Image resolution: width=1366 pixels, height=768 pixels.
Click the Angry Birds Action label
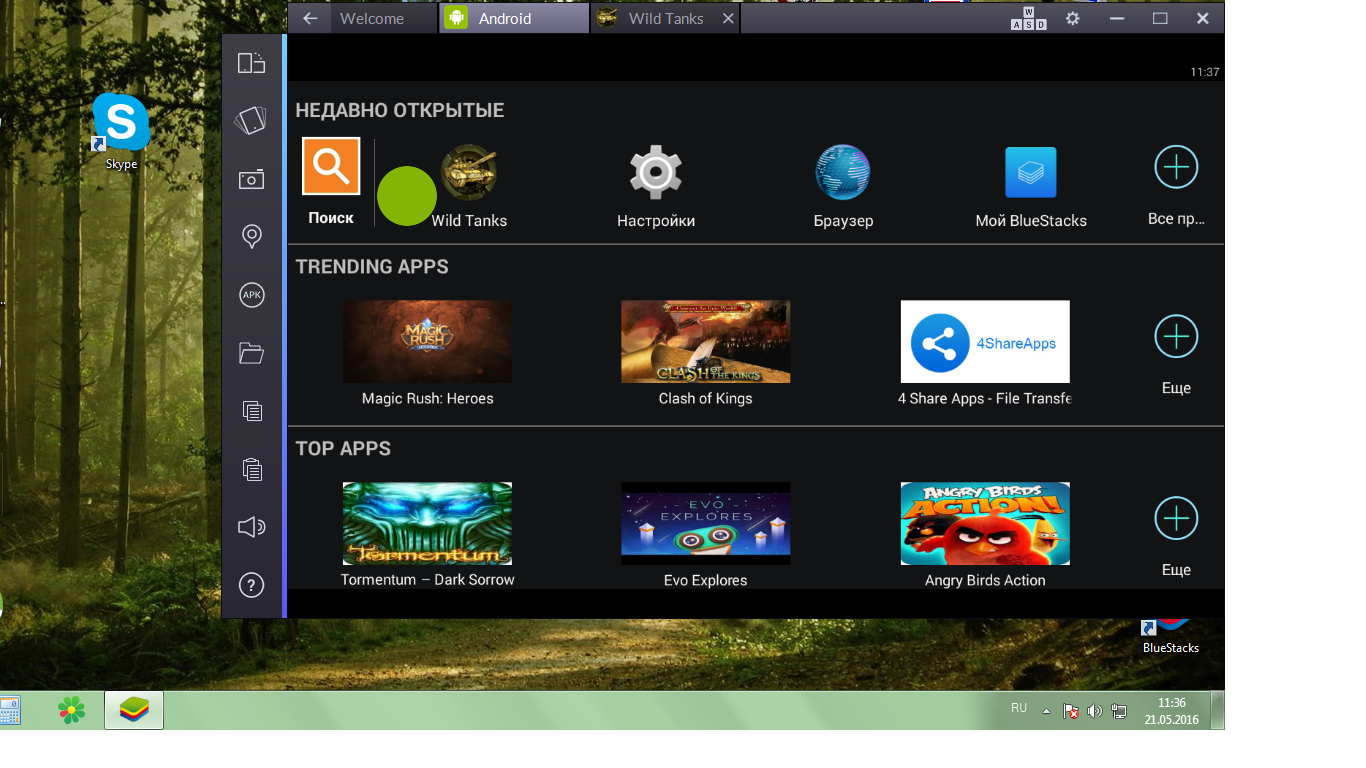tap(985, 580)
